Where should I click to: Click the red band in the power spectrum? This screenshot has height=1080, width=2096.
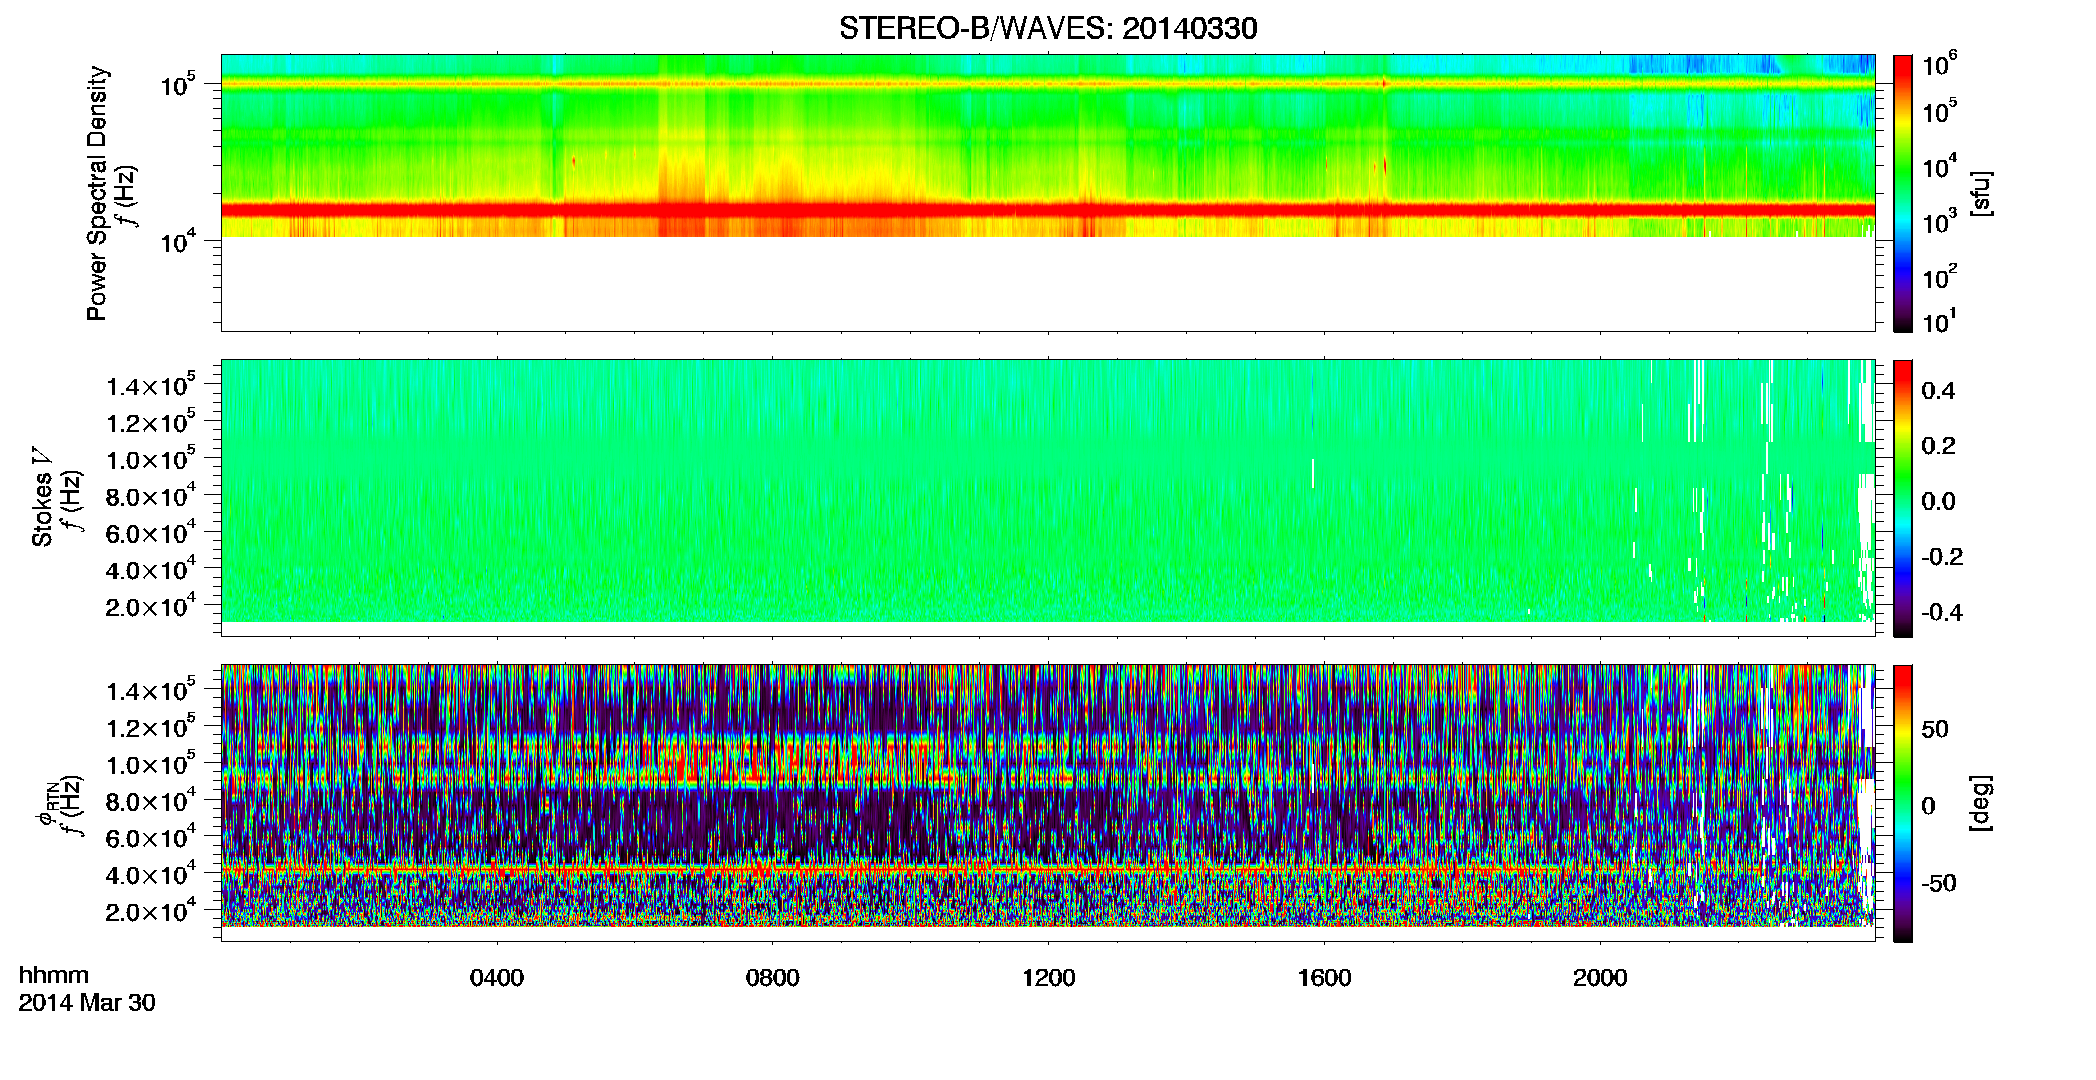click(1047, 209)
